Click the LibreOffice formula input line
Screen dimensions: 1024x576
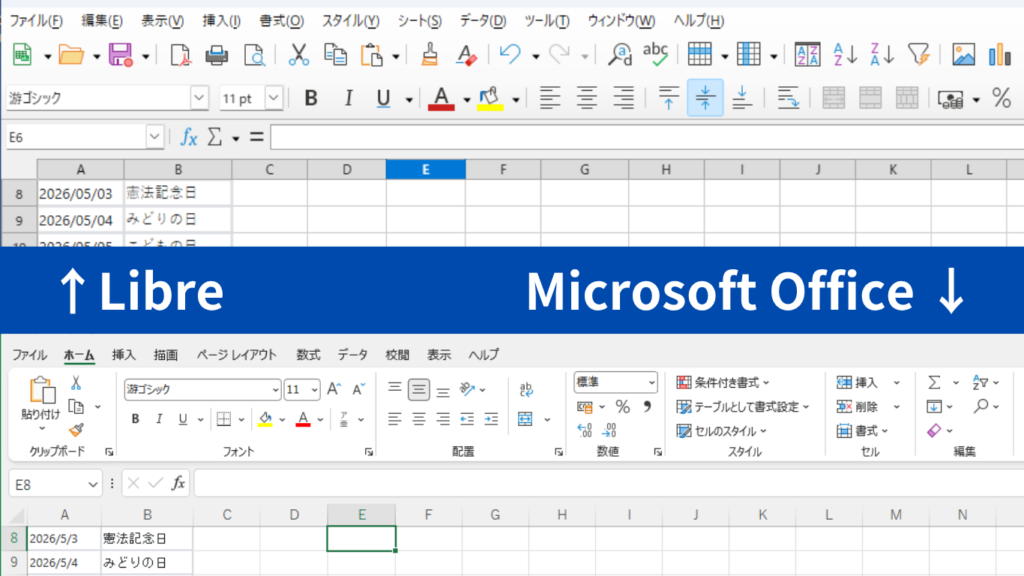click(x=647, y=137)
